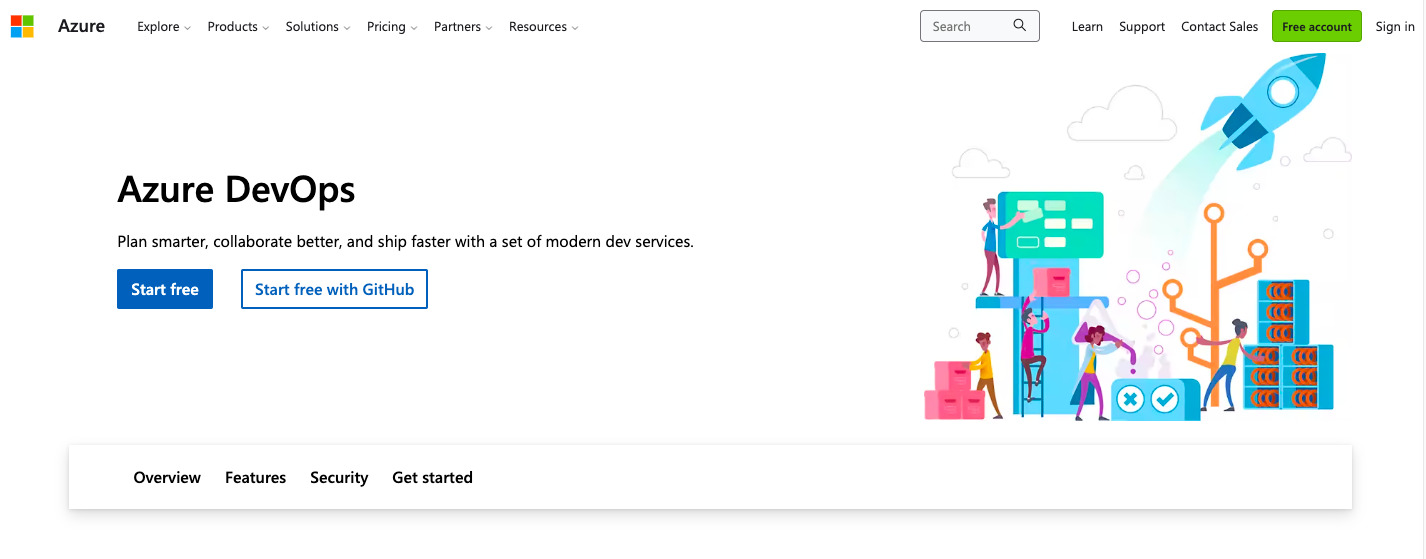
Task: Click the blue Start free button
Action: pos(165,289)
